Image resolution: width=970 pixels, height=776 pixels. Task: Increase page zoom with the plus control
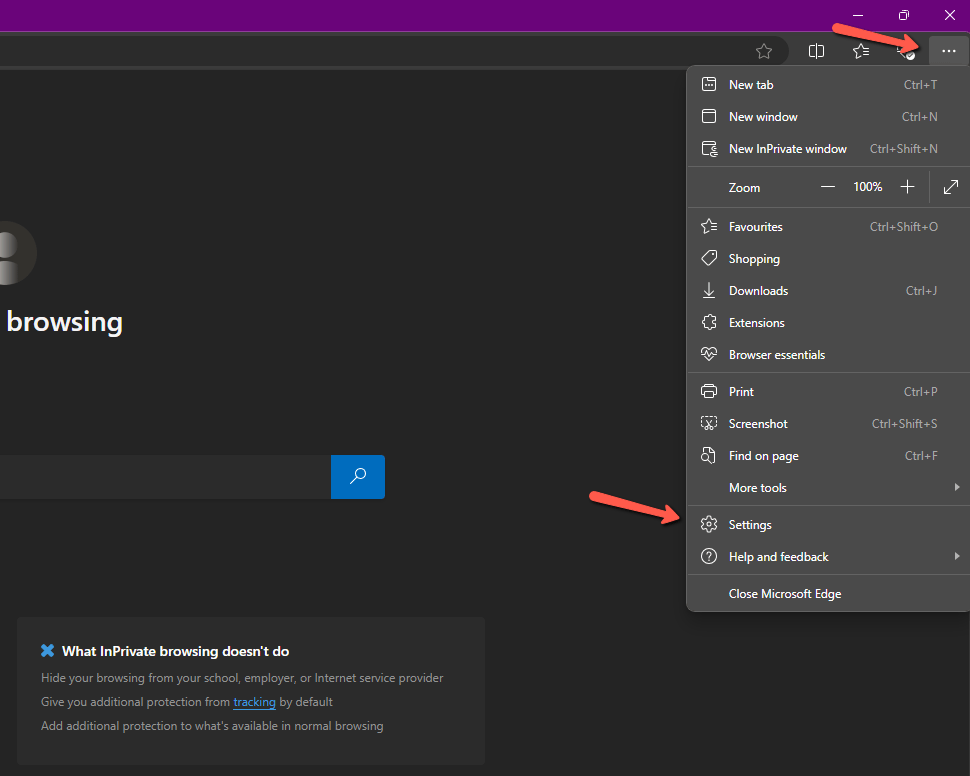(x=907, y=186)
